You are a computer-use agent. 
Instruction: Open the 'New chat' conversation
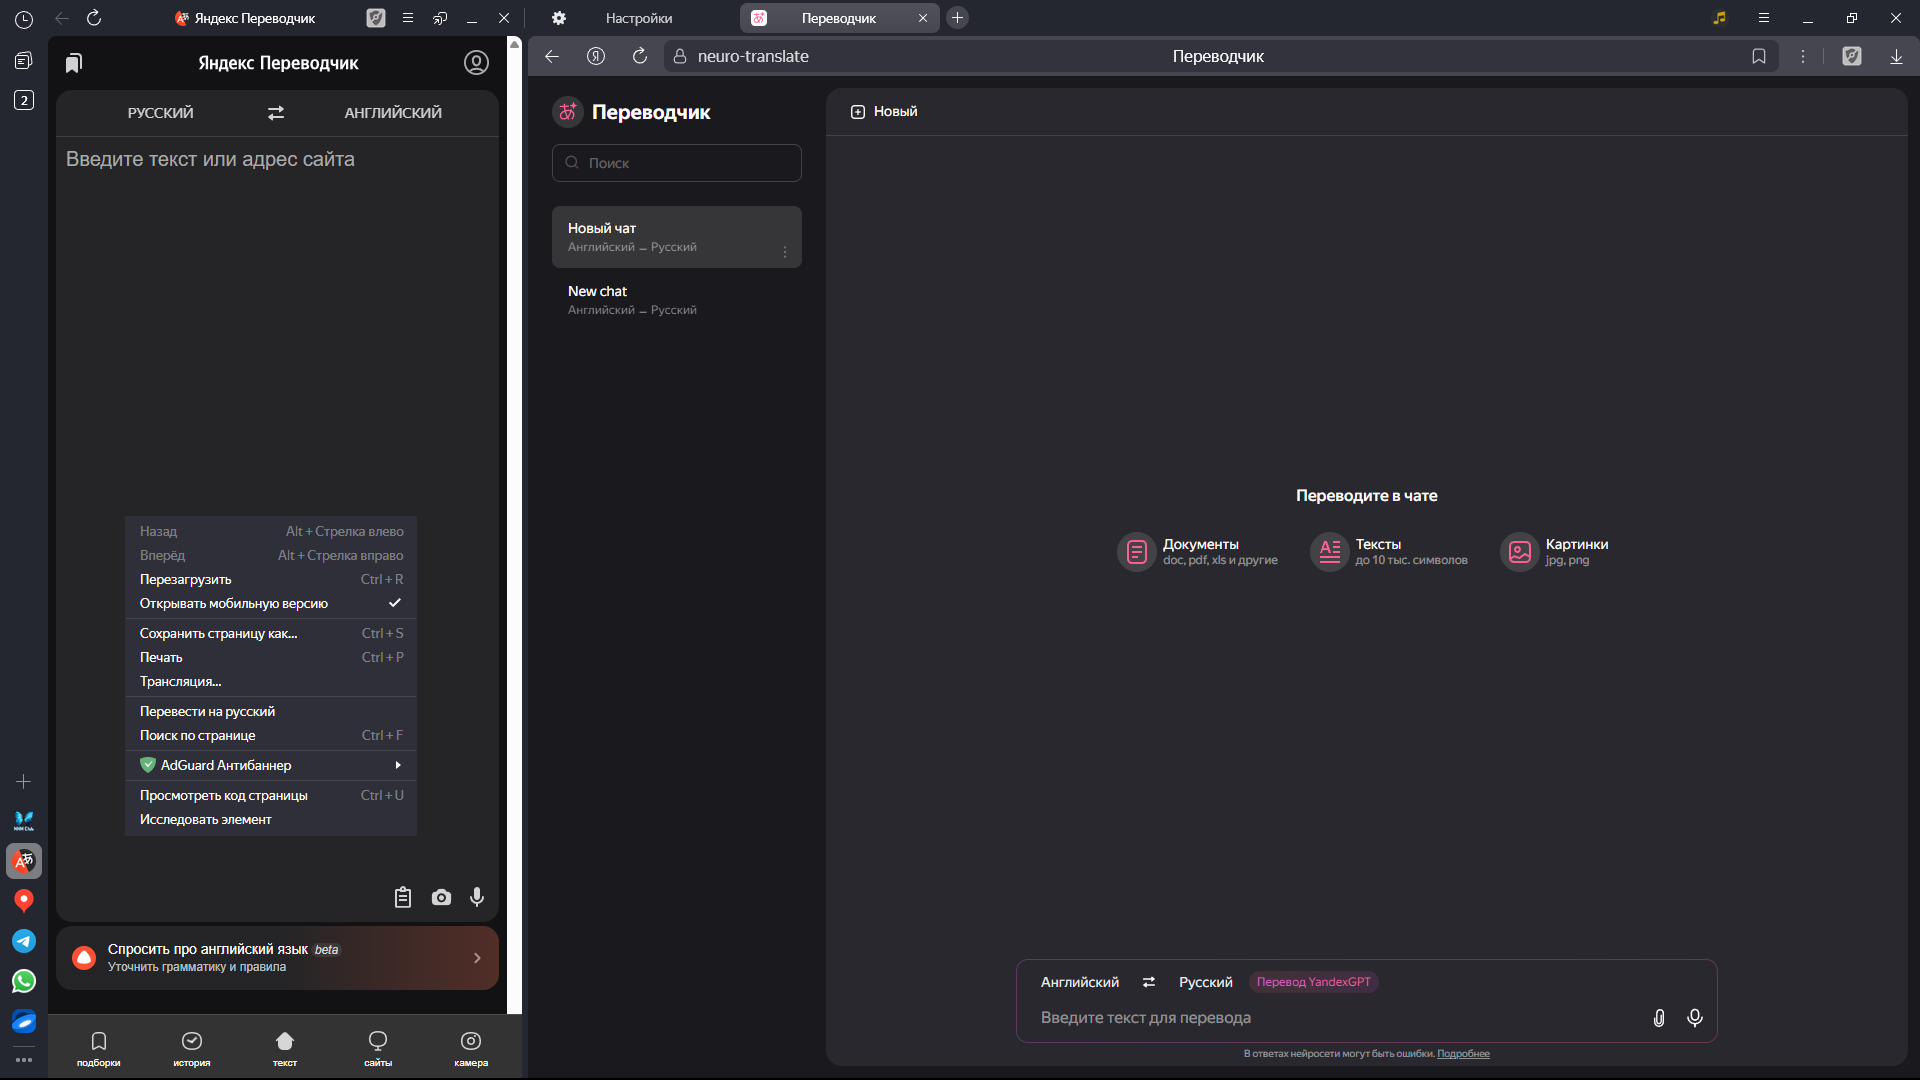pyautogui.click(x=677, y=300)
